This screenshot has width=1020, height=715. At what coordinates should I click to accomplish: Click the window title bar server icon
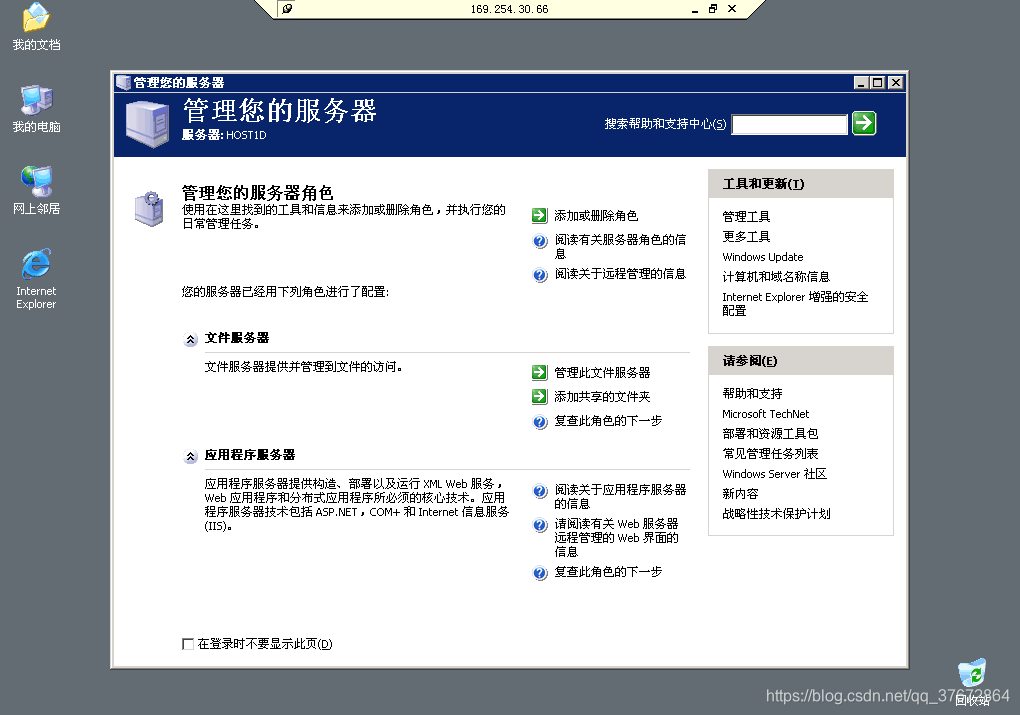[x=123, y=83]
